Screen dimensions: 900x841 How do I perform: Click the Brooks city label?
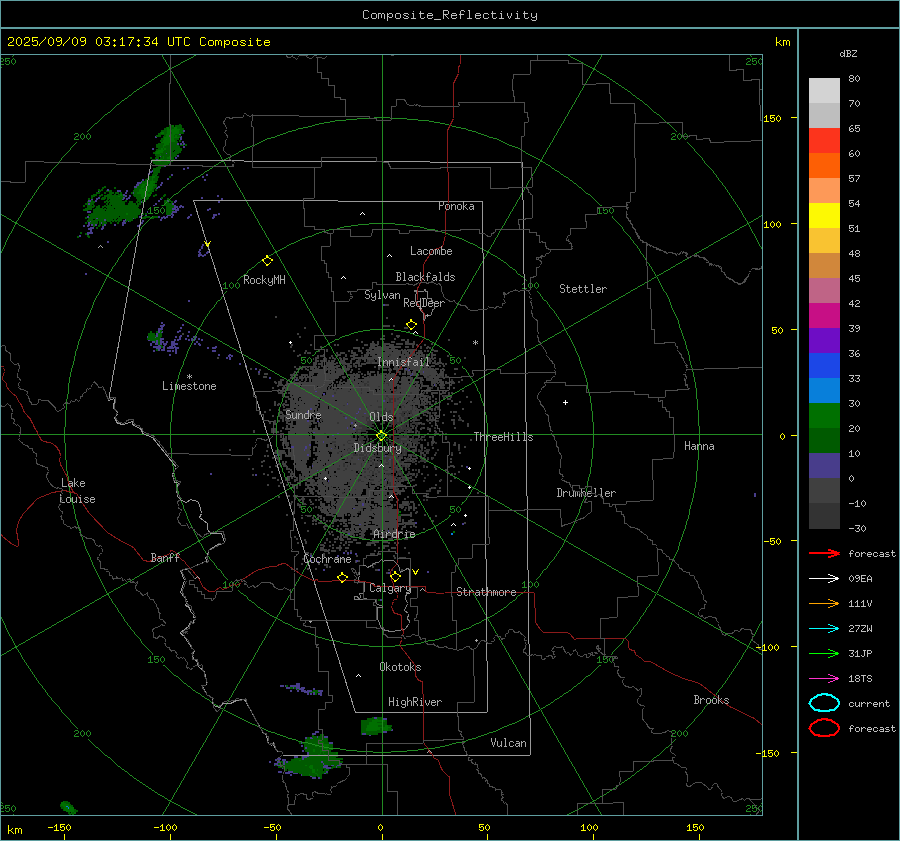711,700
